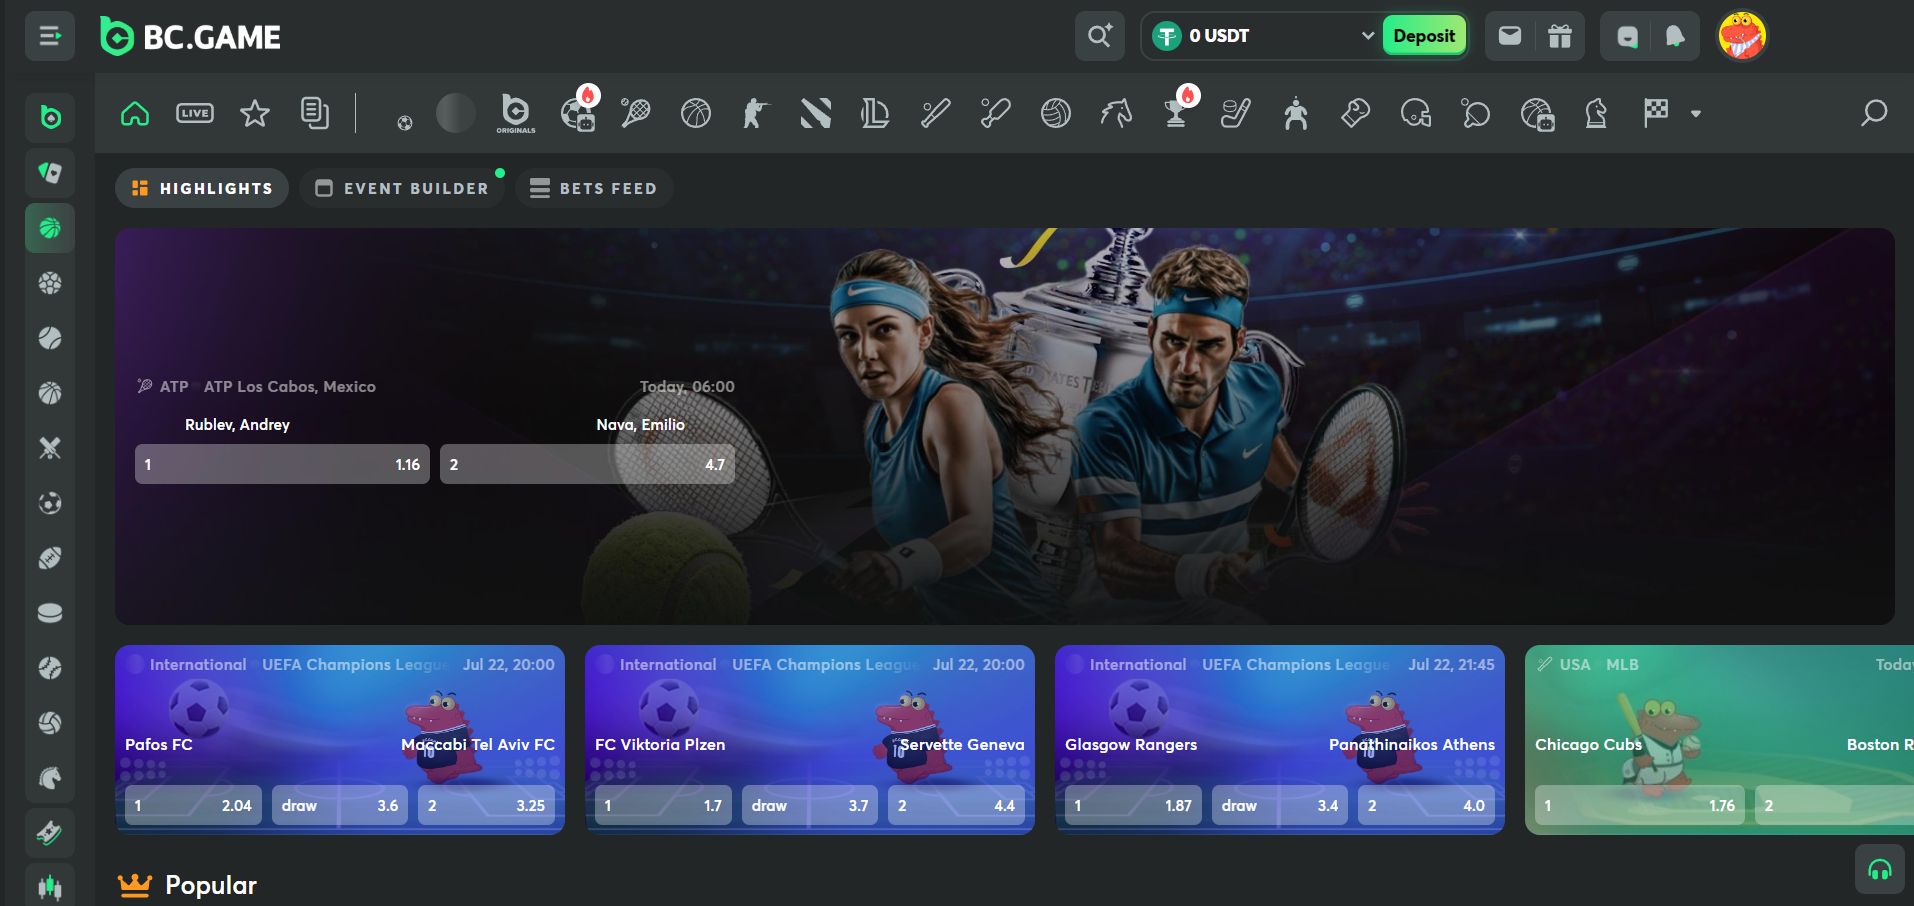Open the gift rewards icon
1914x906 pixels.
click(1560, 36)
